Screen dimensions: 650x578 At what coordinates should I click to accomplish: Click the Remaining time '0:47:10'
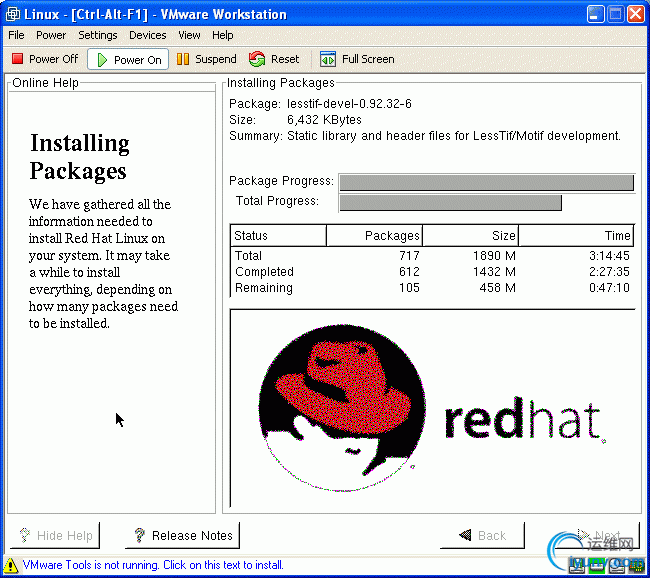[x=609, y=288]
